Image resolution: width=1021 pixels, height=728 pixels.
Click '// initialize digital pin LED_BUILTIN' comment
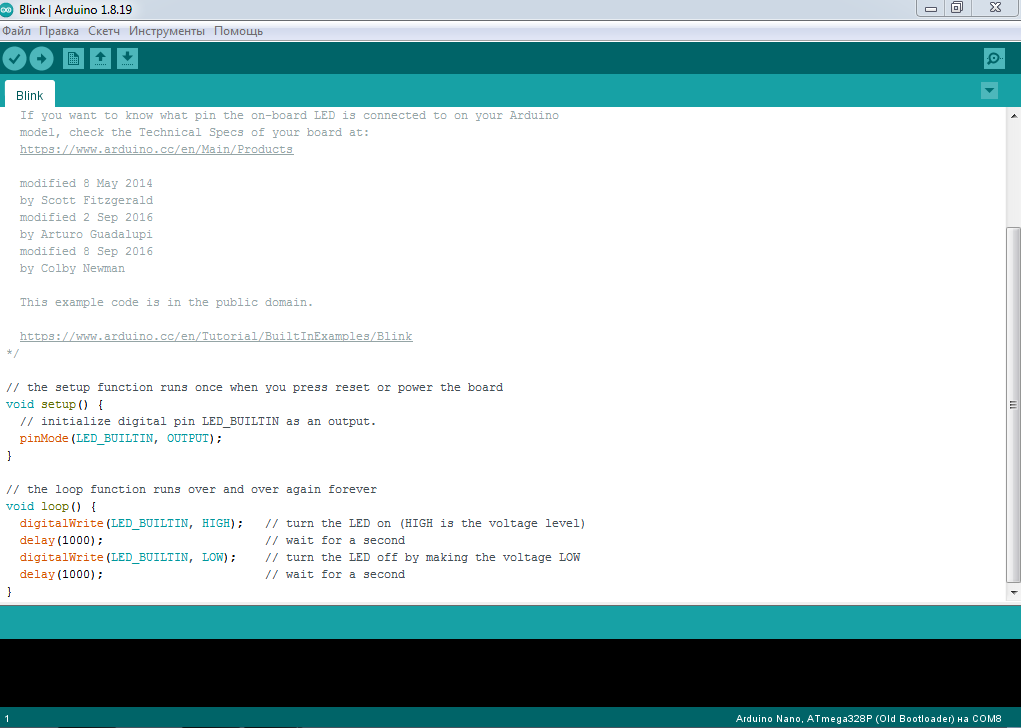[197, 421]
